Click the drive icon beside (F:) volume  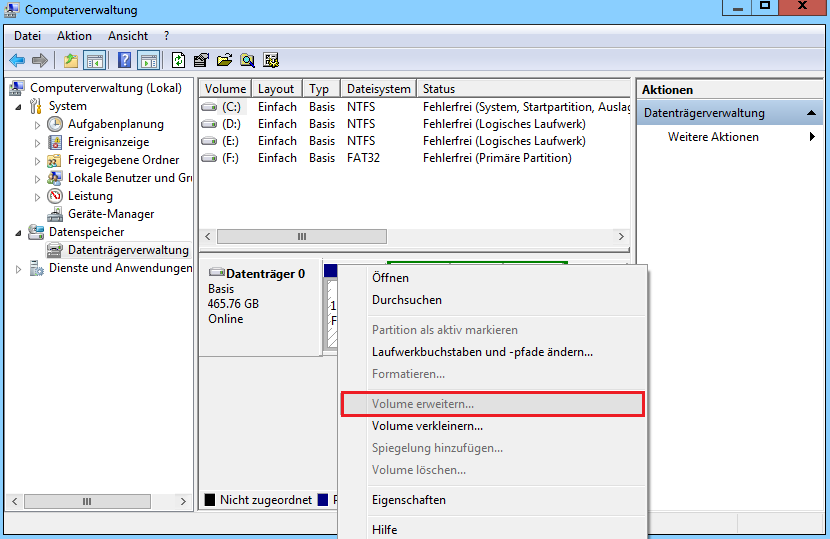coord(209,158)
